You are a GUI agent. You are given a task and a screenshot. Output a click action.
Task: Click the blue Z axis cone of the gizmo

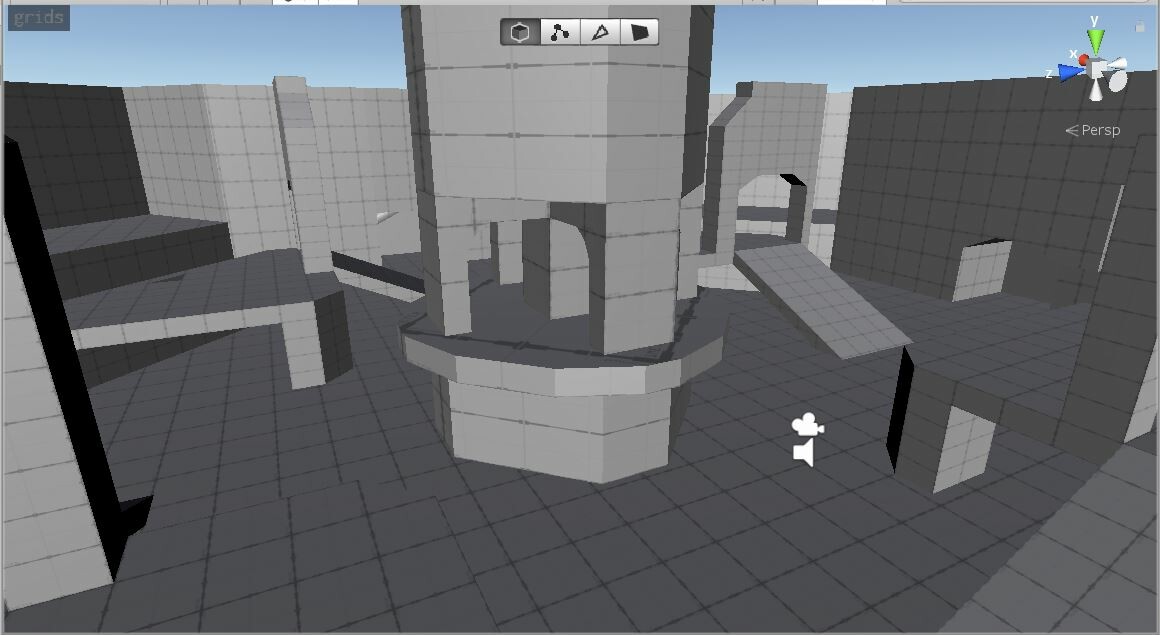point(1067,70)
